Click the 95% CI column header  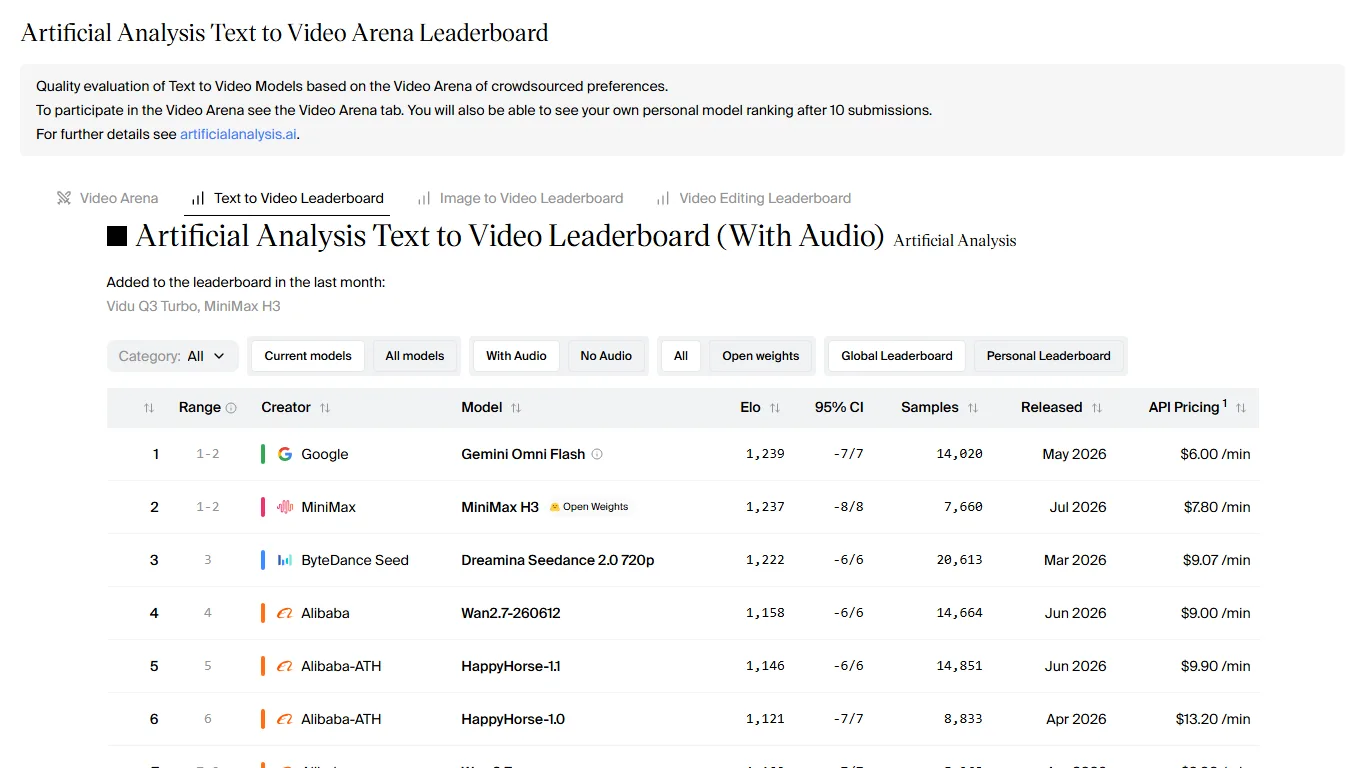[x=839, y=408]
